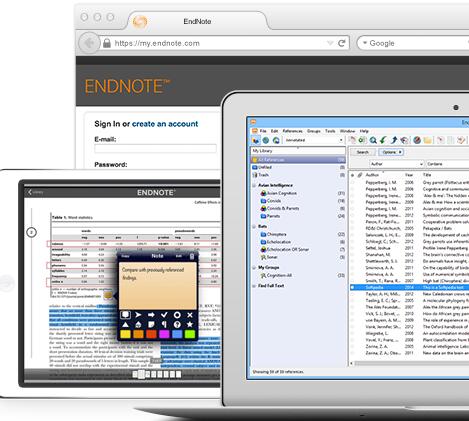Pick the green note color swatch

[x=190, y=334]
